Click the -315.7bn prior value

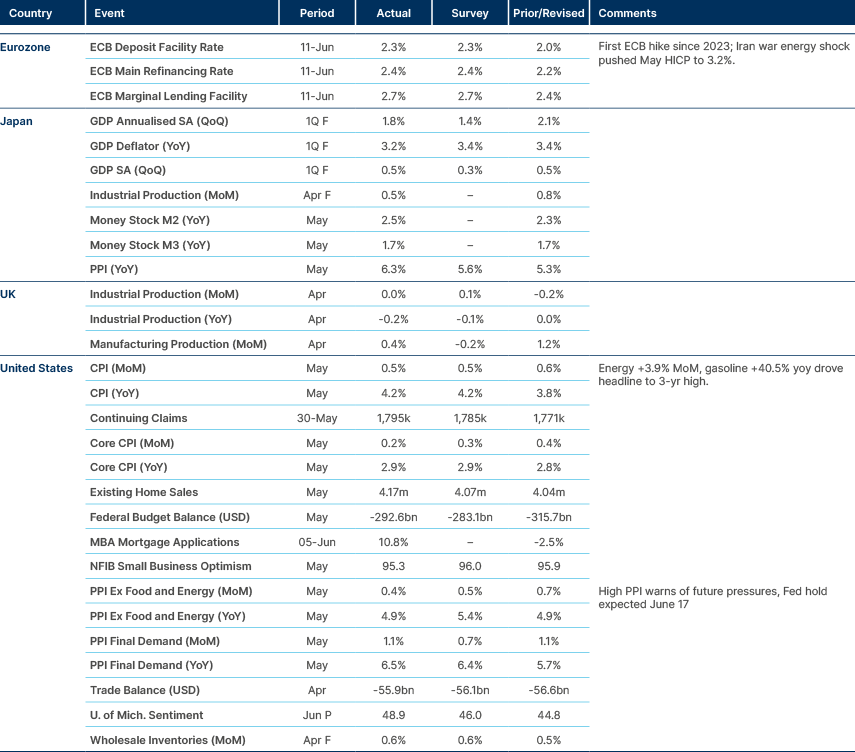pyautogui.click(x=549, y=518)
